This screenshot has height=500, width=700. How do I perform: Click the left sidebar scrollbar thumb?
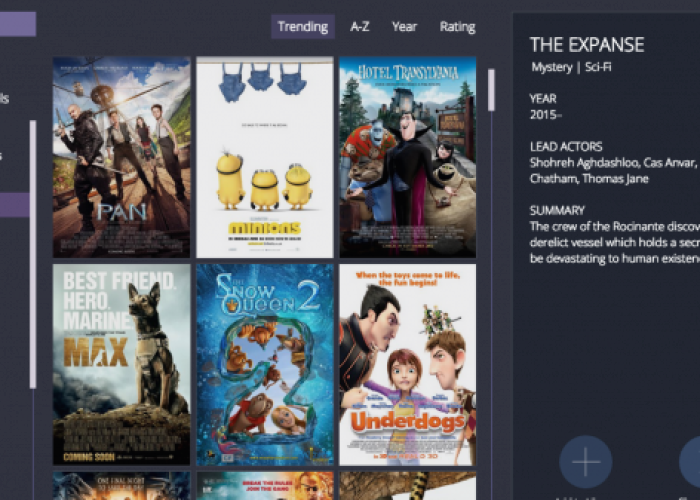[x=33, y=254]
